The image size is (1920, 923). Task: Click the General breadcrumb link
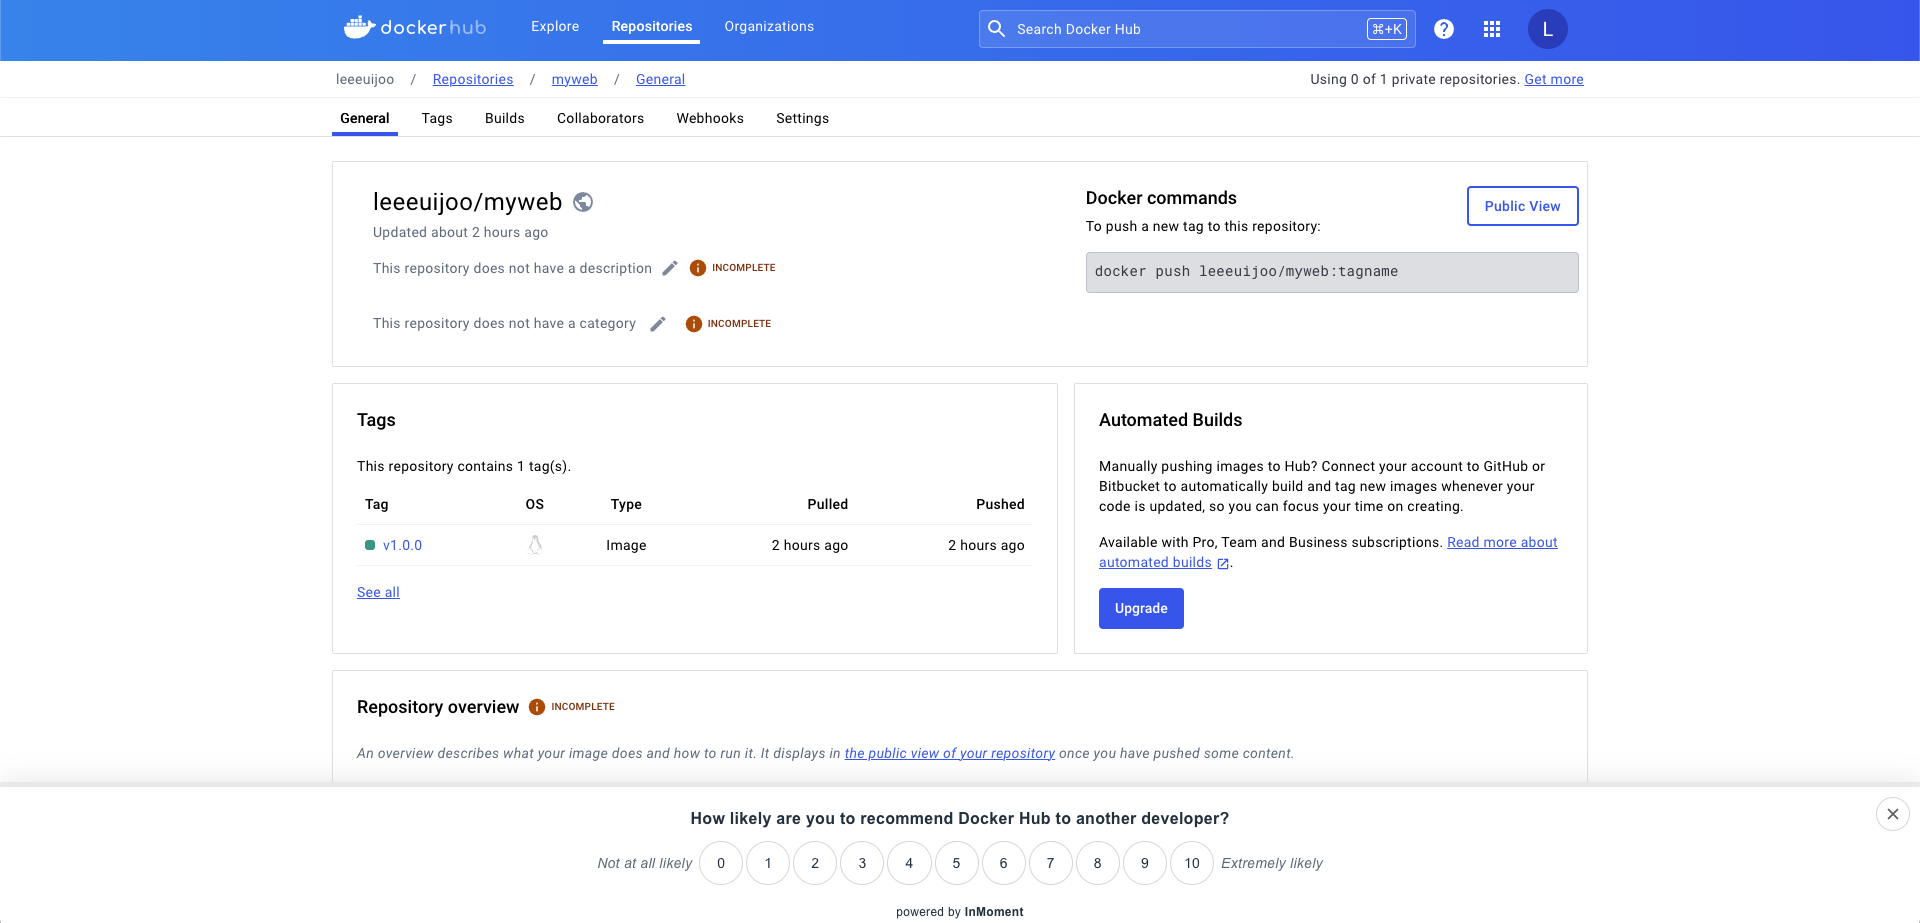pos(660,79)
